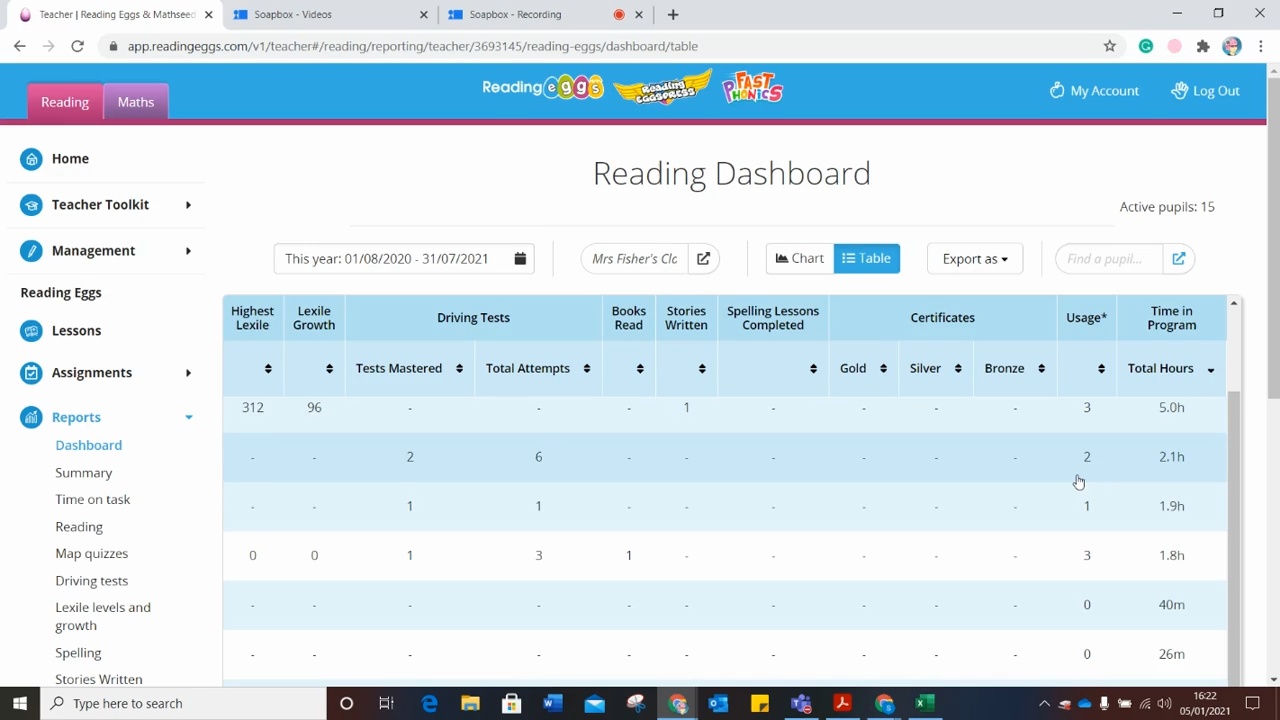Click the Fast Phonics logo
Screen dimensions: 1280x720
[752, 87]
